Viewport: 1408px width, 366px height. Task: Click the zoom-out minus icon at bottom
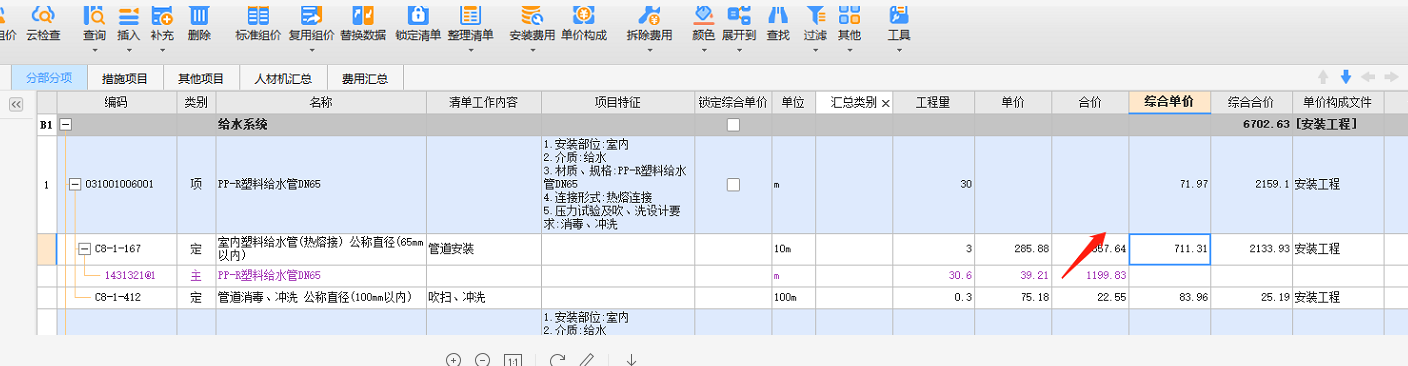pyautogui.click(x=483, y=360)
